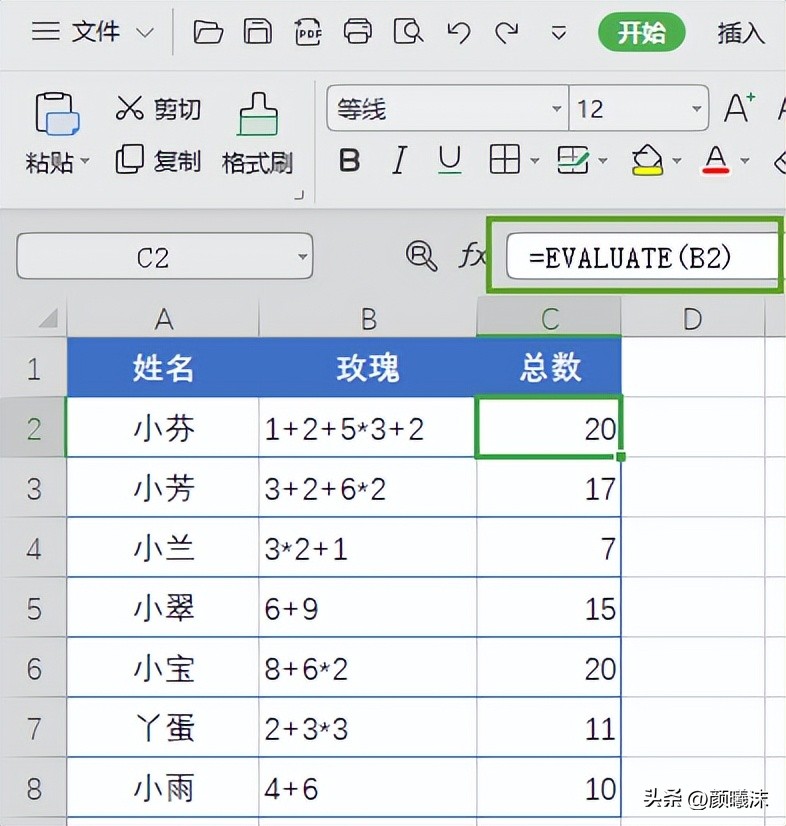Select column B header
Screen dimensions: 786x826
pyautogui.click(x=368, y=319)
